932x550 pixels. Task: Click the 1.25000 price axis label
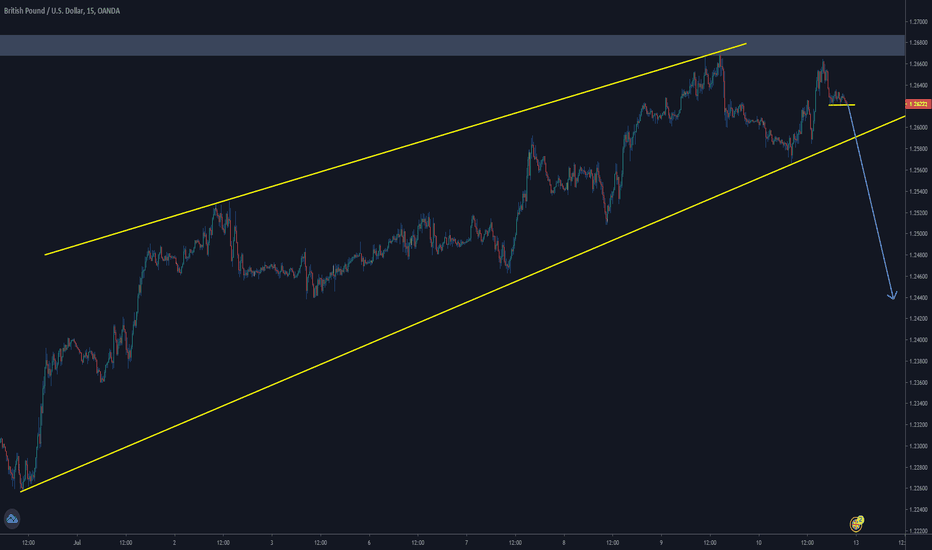(918, 234)
